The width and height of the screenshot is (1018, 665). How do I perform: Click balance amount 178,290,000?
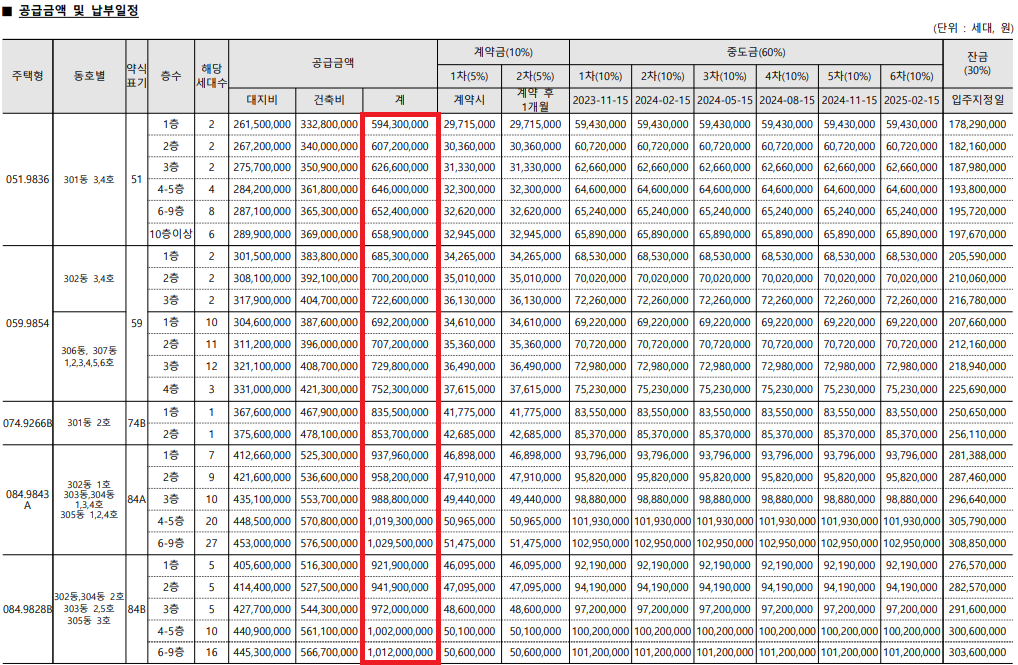[x=977, y=124]
